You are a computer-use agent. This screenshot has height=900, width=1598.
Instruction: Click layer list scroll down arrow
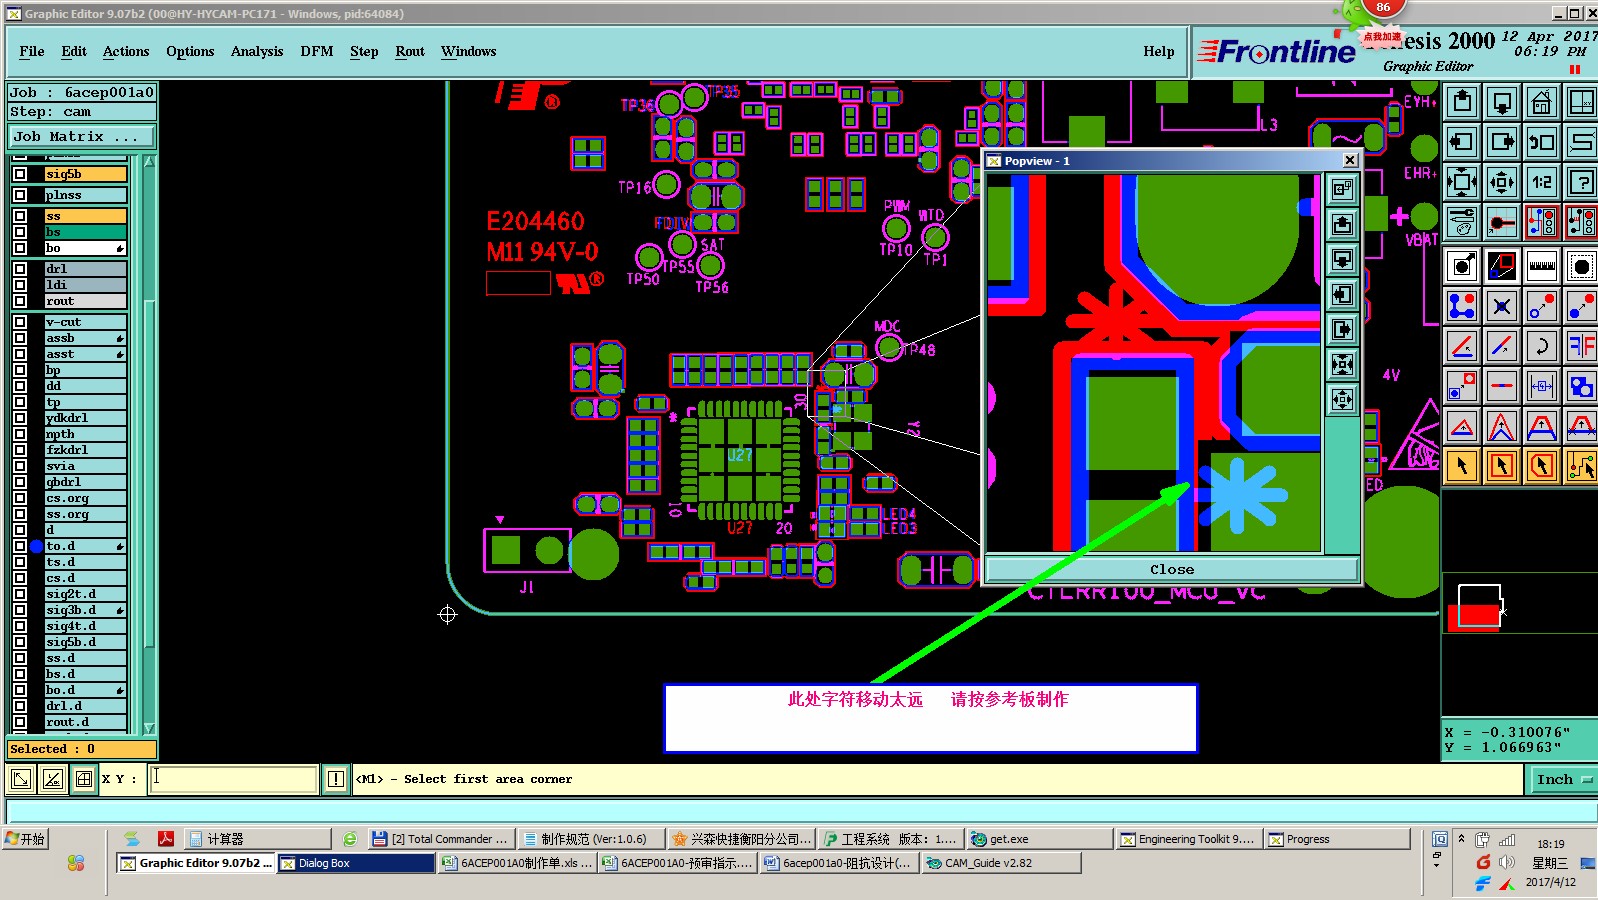pyautogui.click(x=149, y=728)
